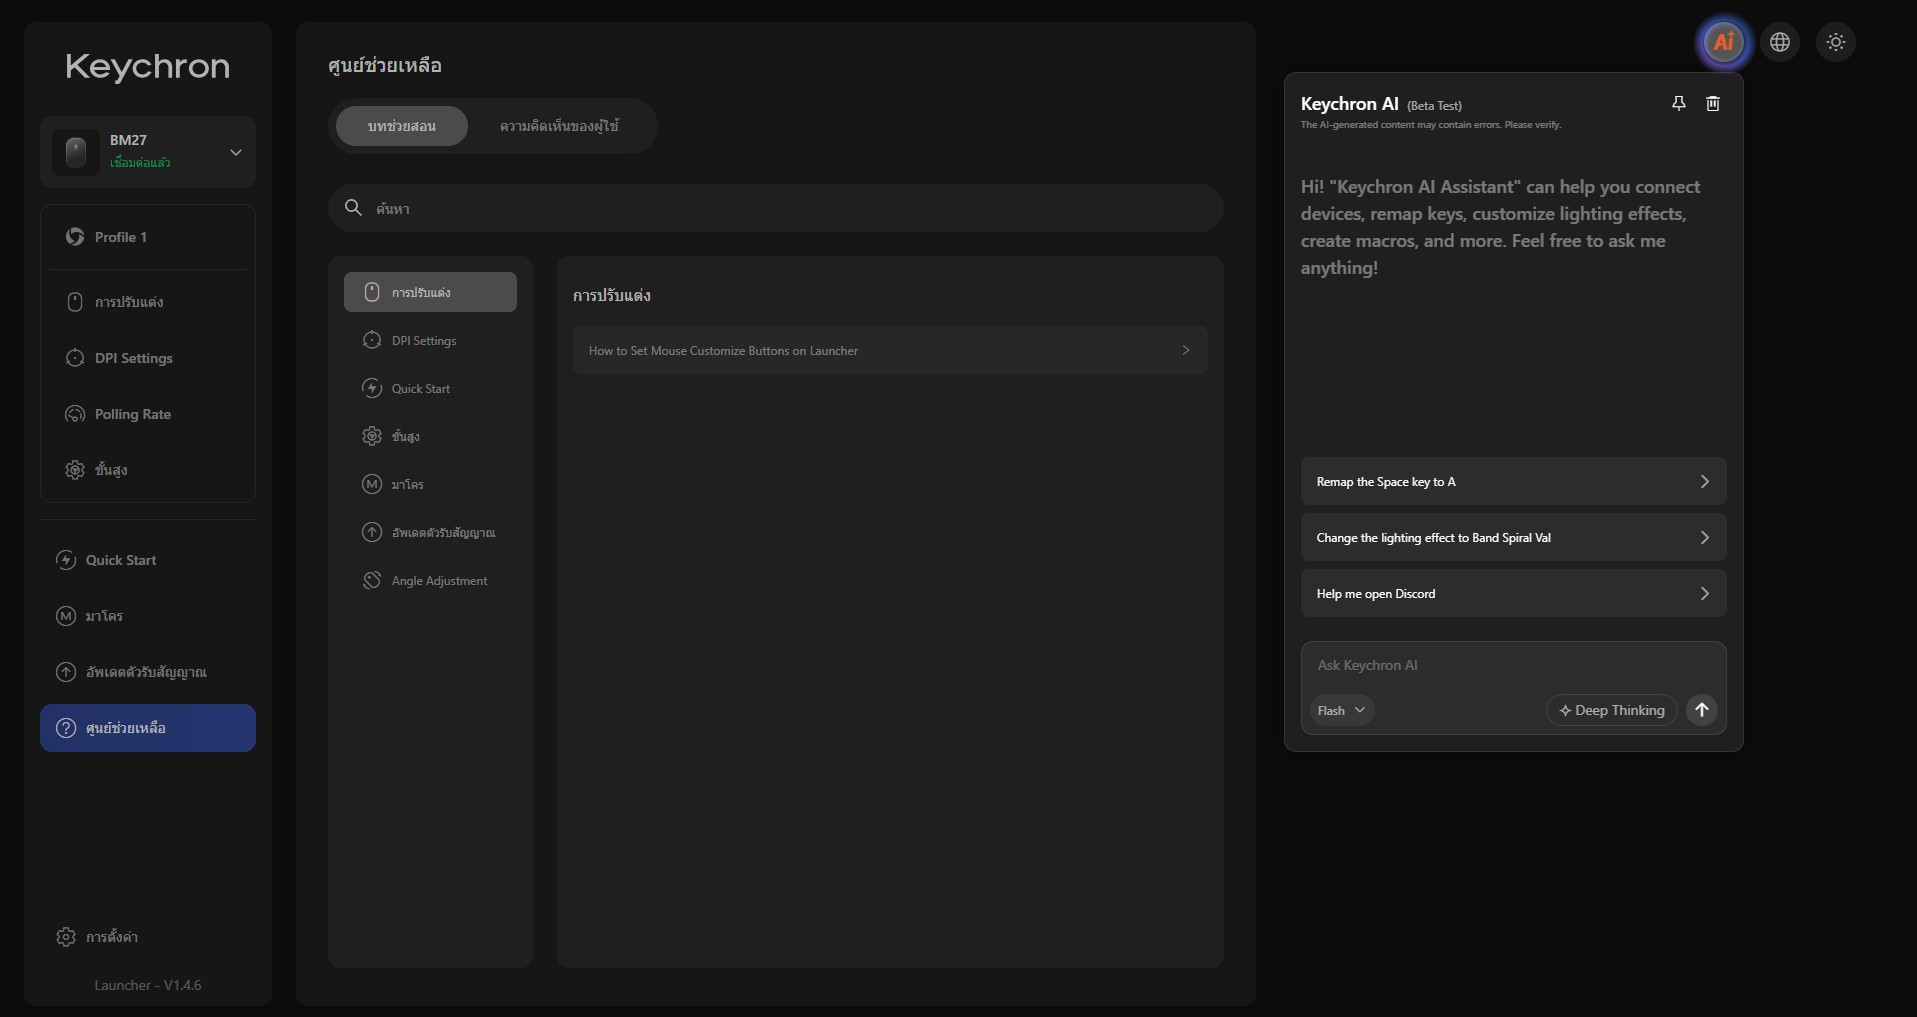Expand the BM27 device dropdown

tap(236, 153)
